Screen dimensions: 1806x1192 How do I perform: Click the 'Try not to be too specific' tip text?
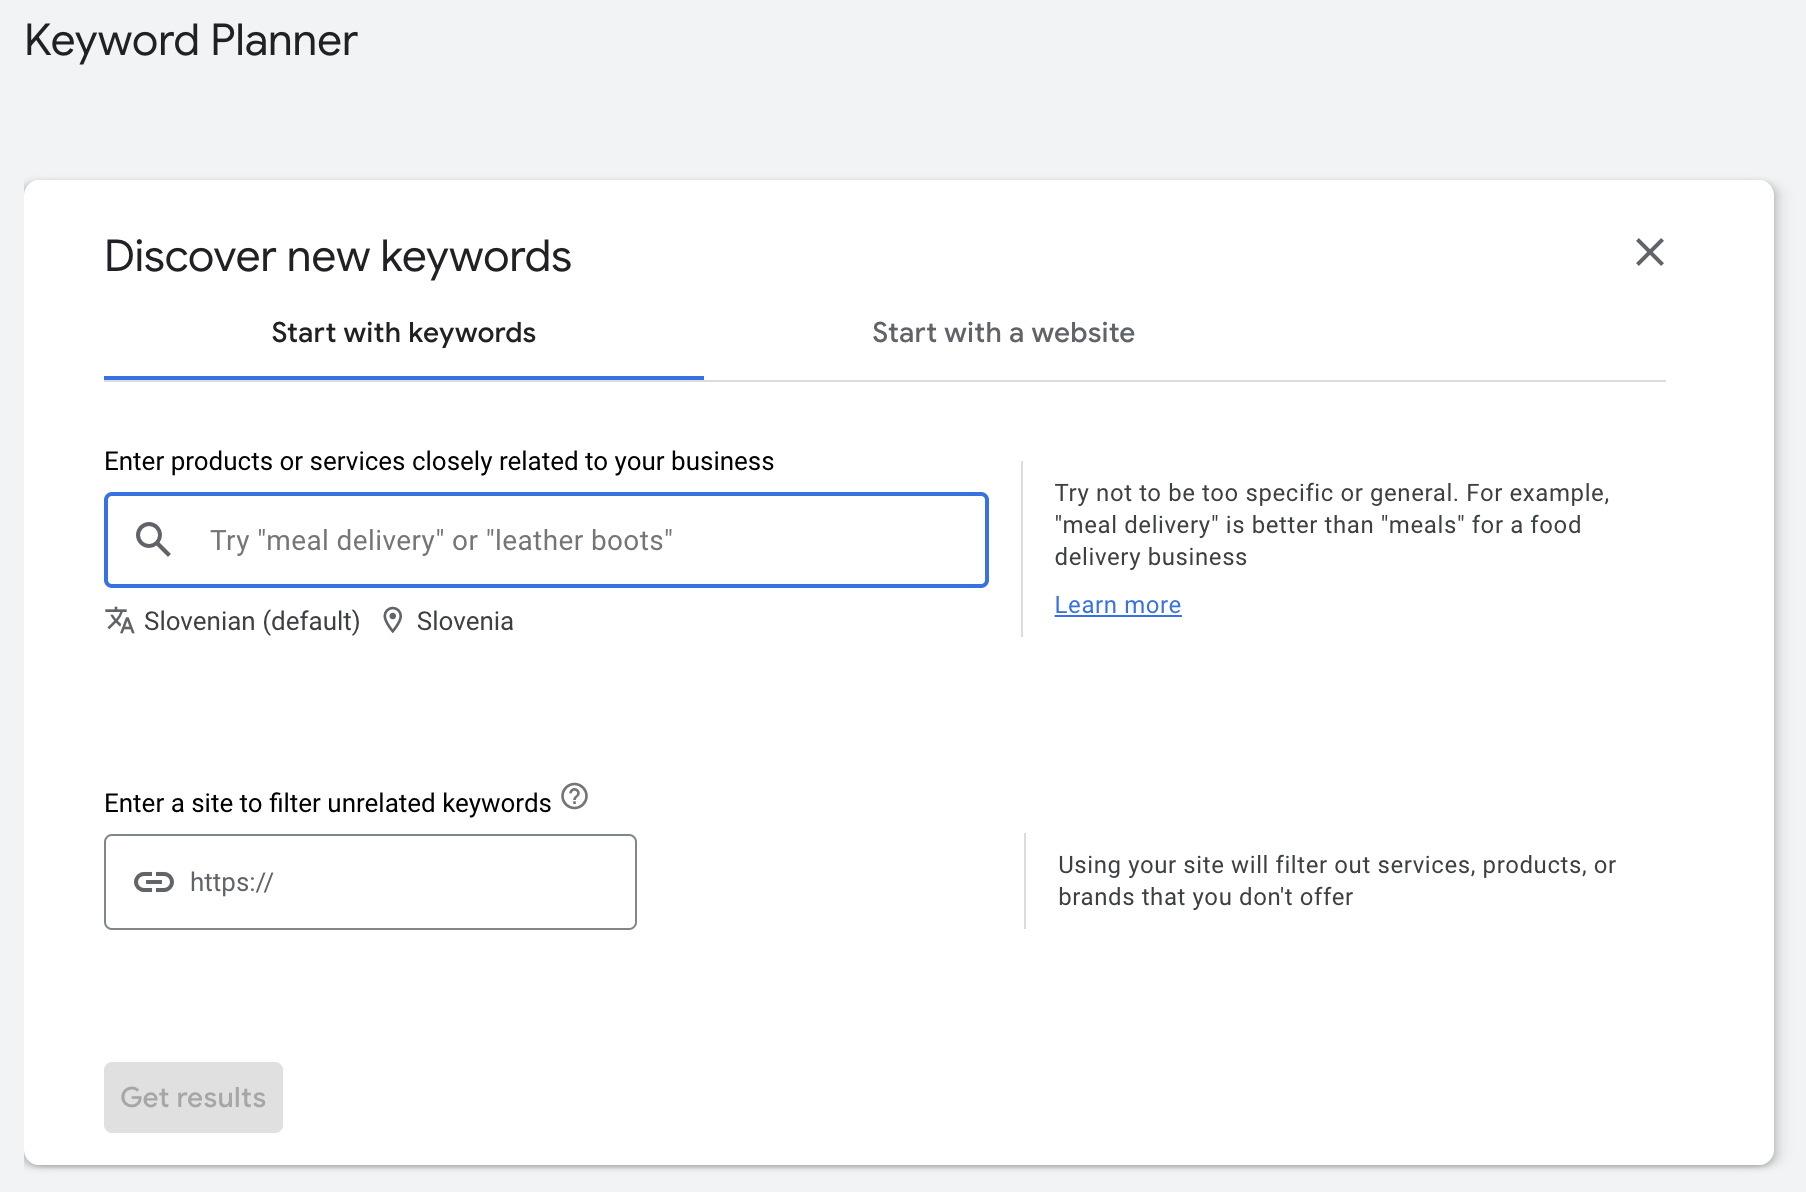(1331, 525)
